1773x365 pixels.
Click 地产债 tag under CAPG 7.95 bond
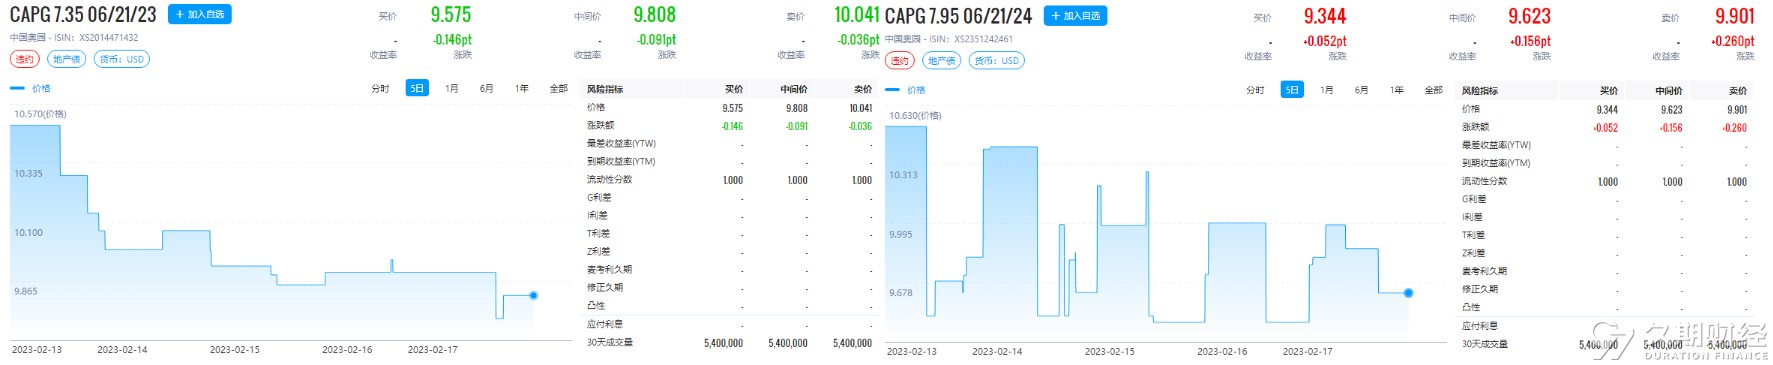click(942, 60)
